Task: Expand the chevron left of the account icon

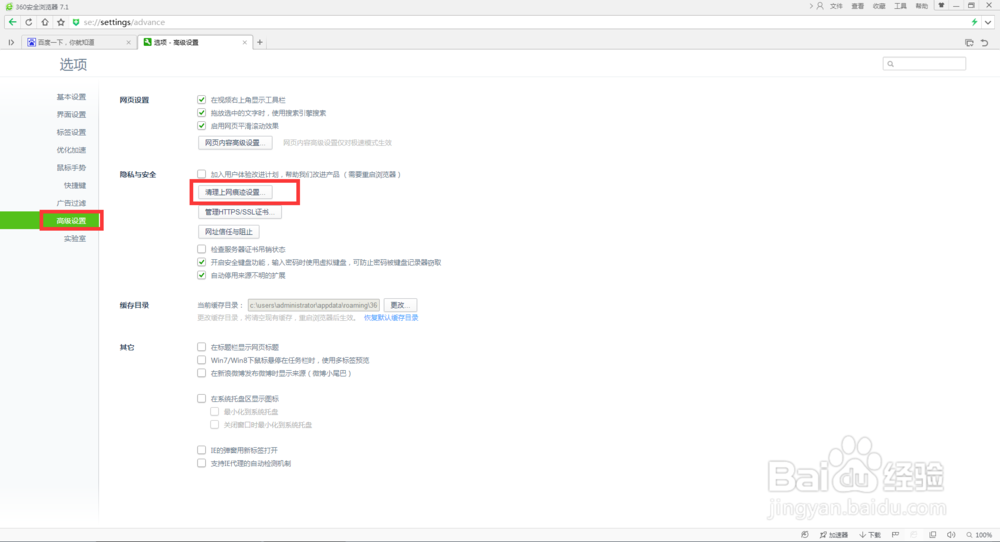Action: point(811,6)
